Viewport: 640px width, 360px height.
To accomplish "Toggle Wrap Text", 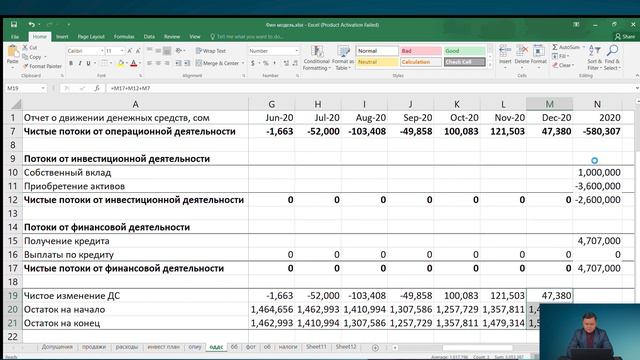I will click(211, 51).
